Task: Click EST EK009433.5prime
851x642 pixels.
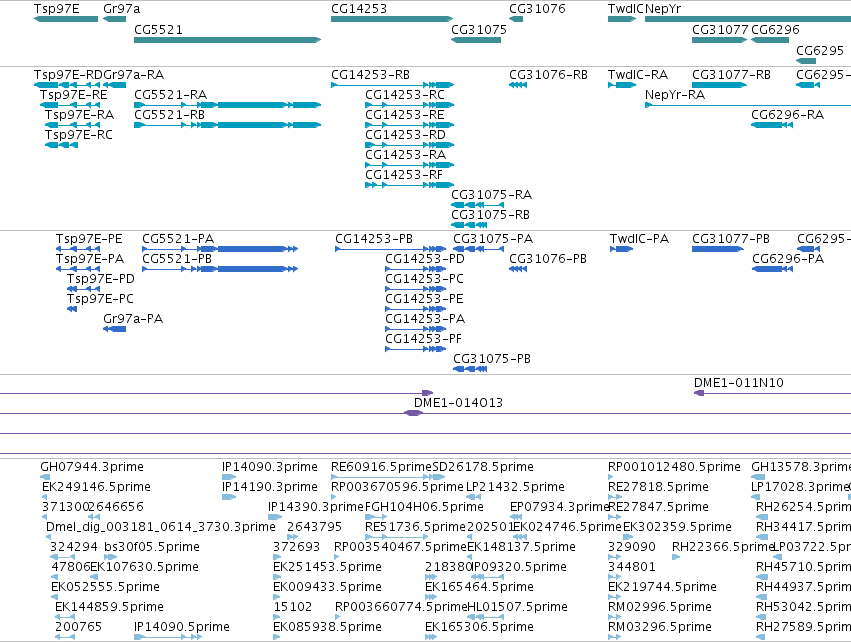Action: click(327, 587)
